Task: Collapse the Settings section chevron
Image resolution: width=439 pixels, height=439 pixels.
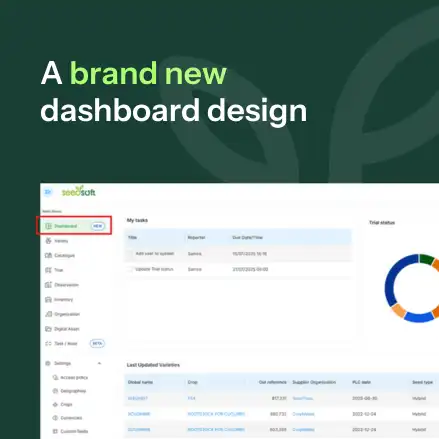Action: (99, 363)
